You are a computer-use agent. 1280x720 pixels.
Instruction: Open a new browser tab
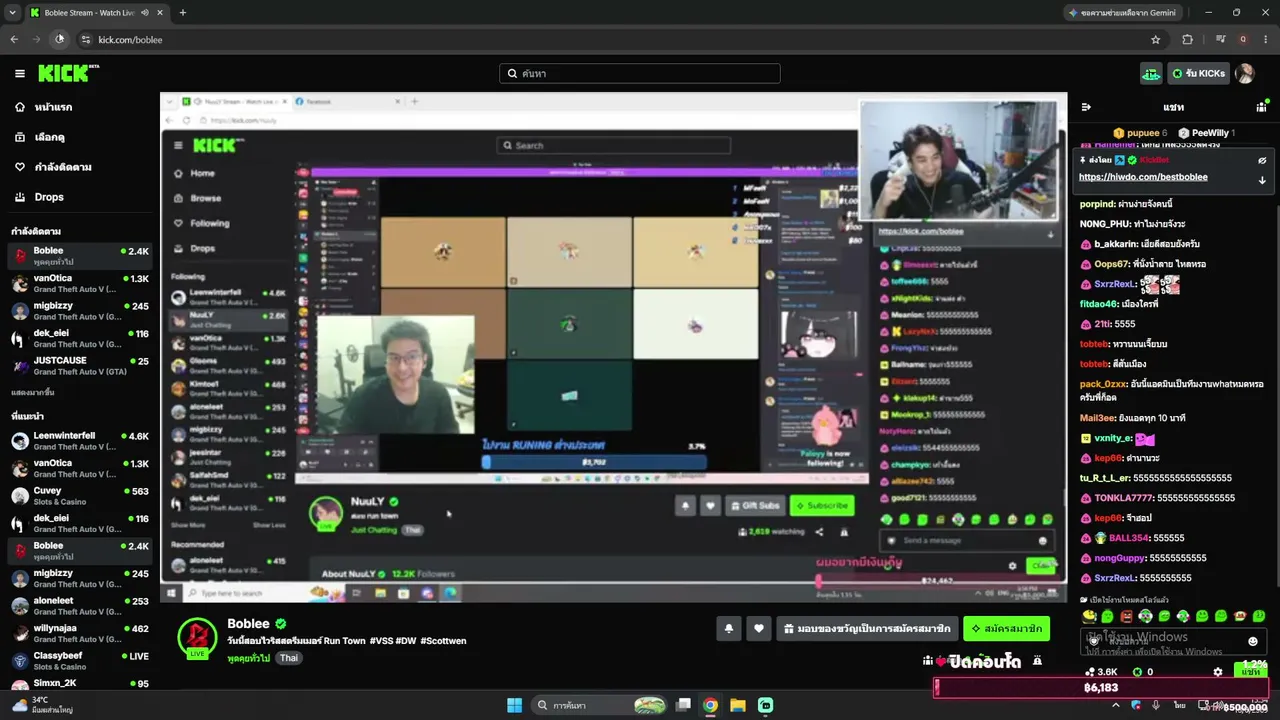point(182,13)
